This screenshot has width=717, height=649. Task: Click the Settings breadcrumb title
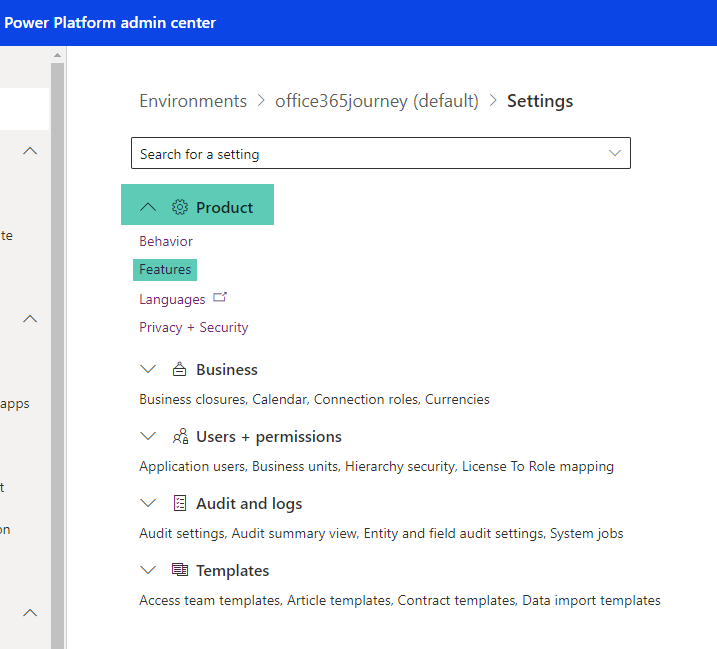coord(540,101)
